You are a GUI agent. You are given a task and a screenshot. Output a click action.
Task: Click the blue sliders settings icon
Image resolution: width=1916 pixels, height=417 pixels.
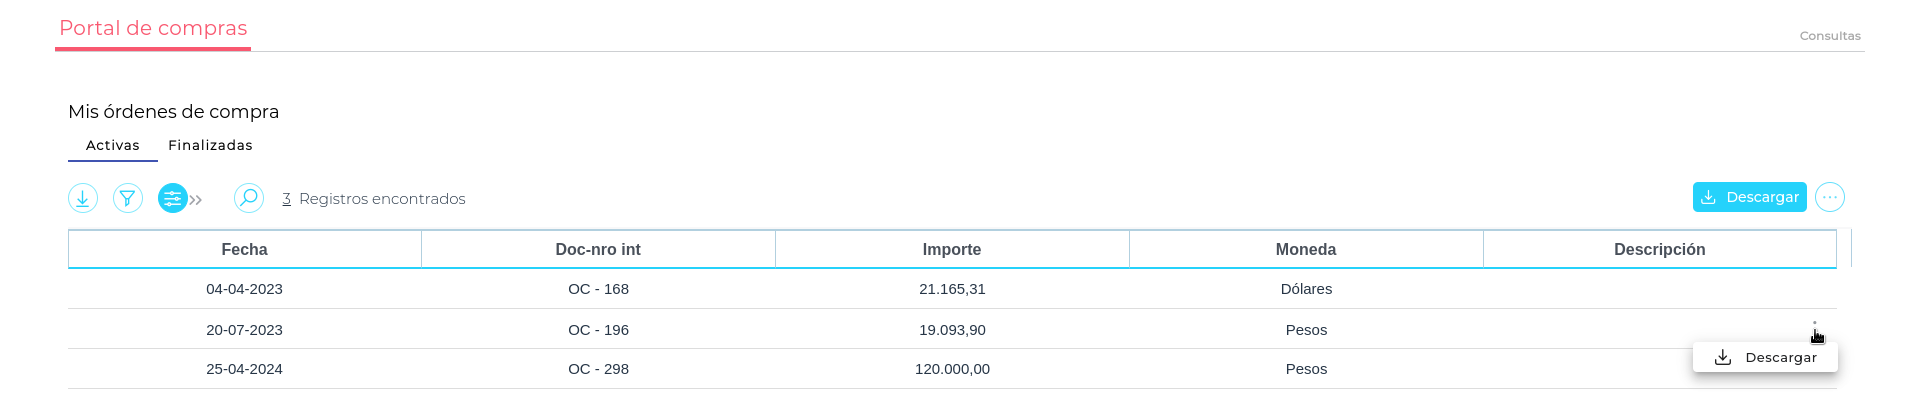coord(172,198)
